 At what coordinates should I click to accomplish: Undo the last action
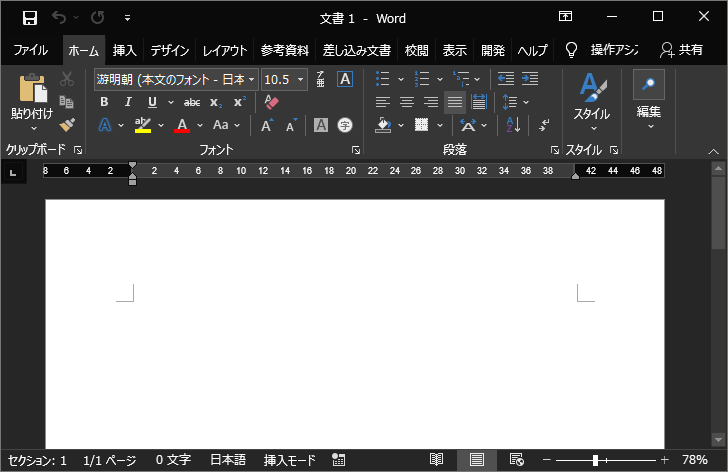click(59, 18)
